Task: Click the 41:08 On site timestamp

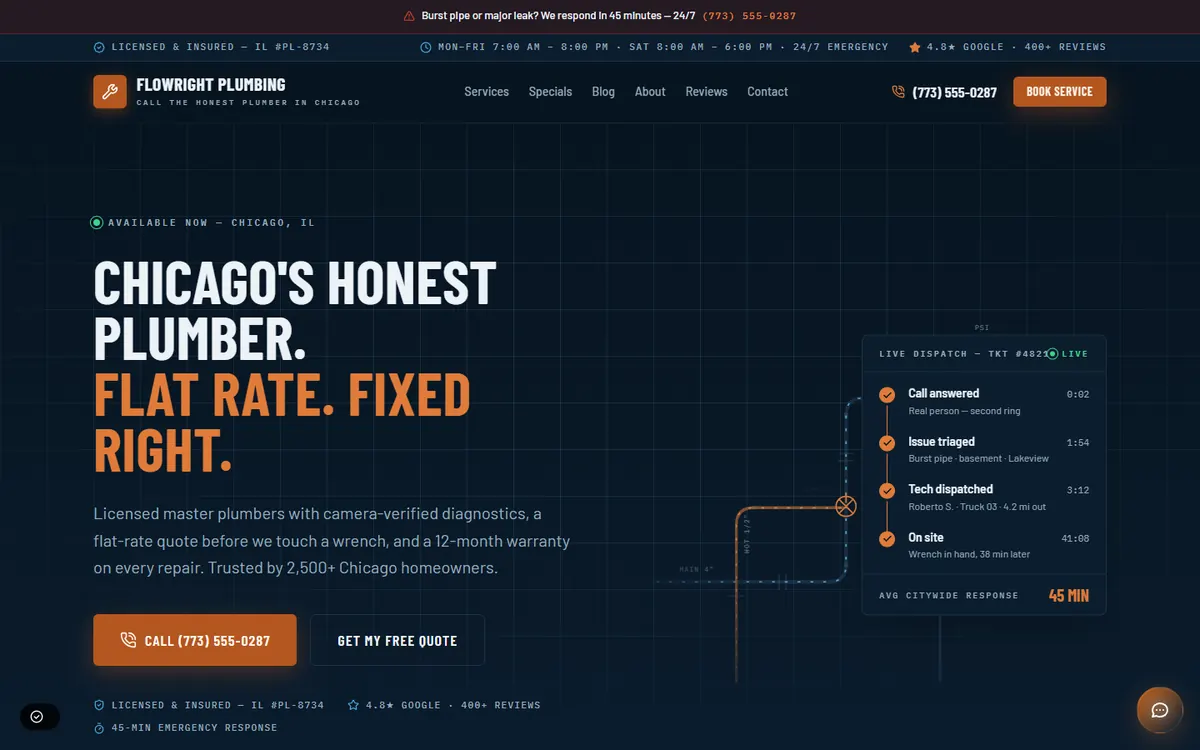Action: [1075, 539]
